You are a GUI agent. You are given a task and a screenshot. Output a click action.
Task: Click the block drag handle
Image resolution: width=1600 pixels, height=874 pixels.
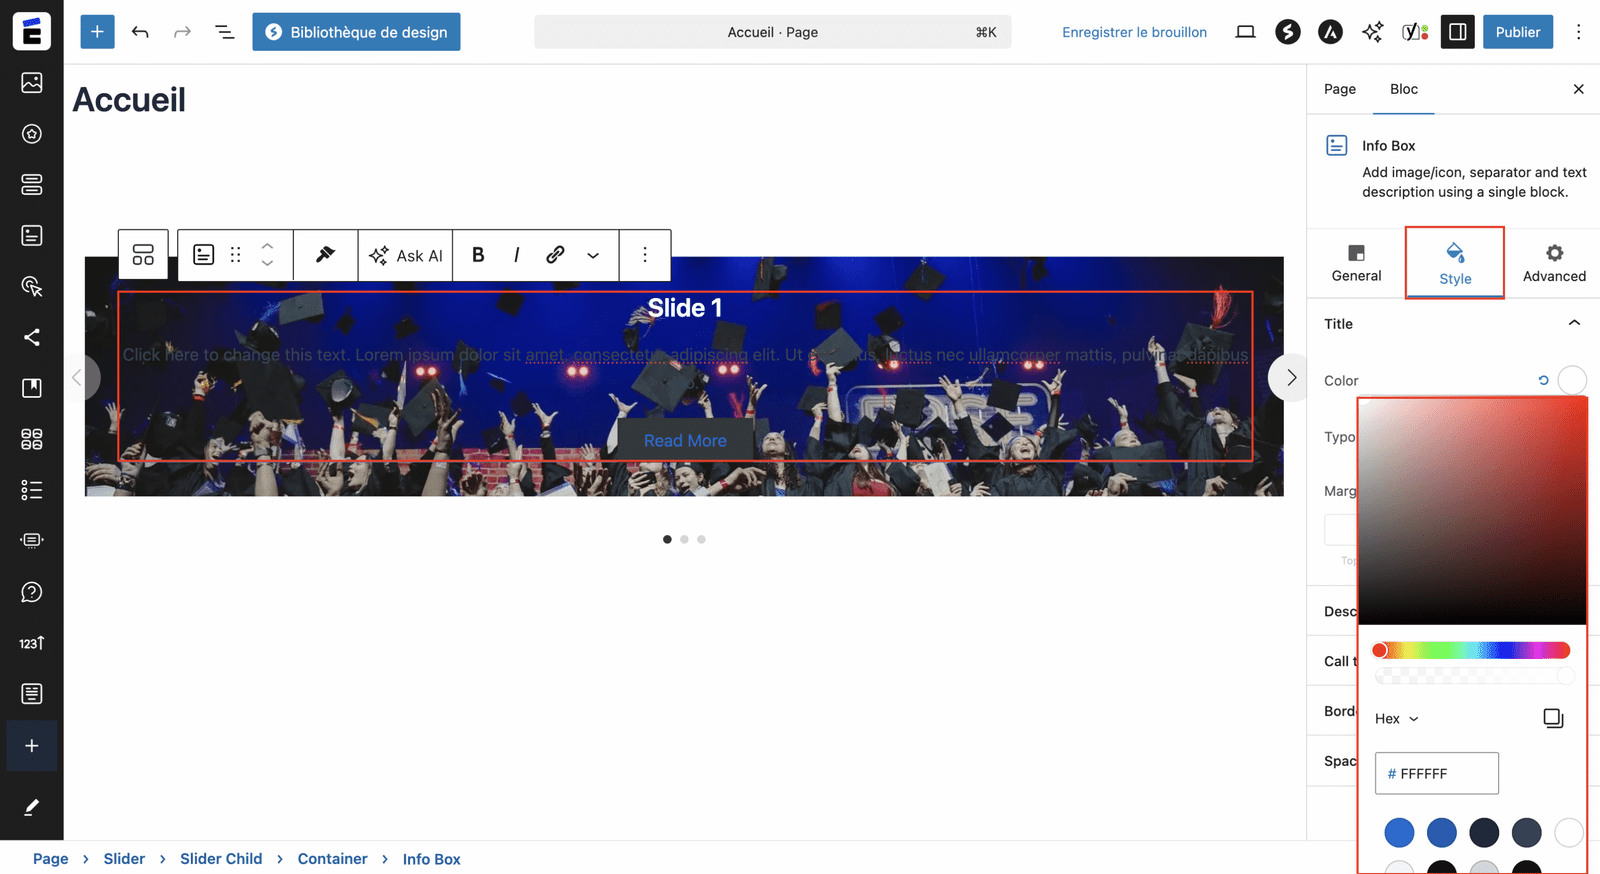(x=236, y=255)
